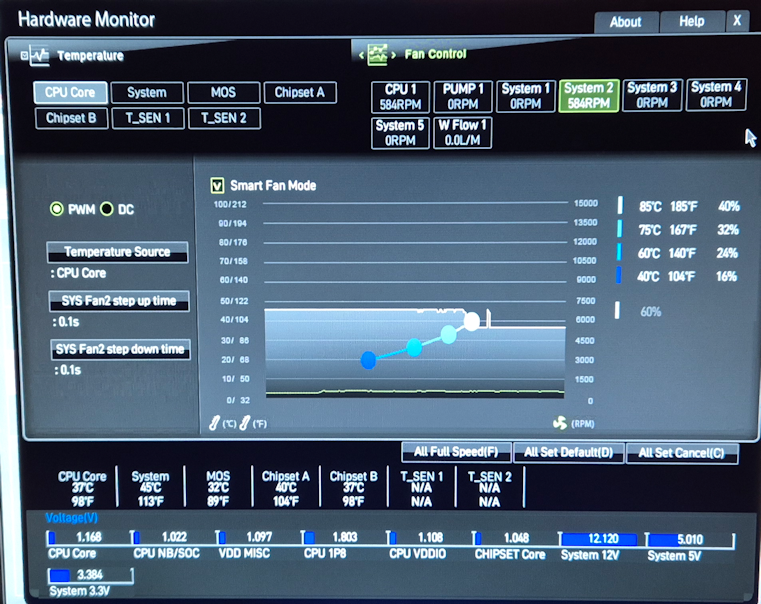The image size is (761, 604).
Task: Click the MOS 32°C temperature readout
Action: [x=218, y=489]
